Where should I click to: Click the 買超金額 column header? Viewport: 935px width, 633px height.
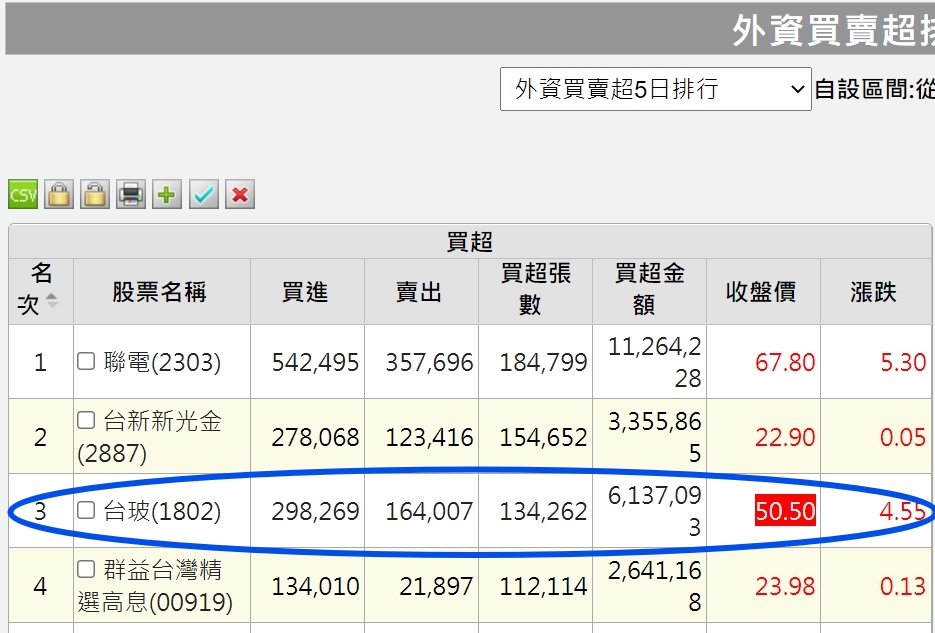(x=649, y=290)
